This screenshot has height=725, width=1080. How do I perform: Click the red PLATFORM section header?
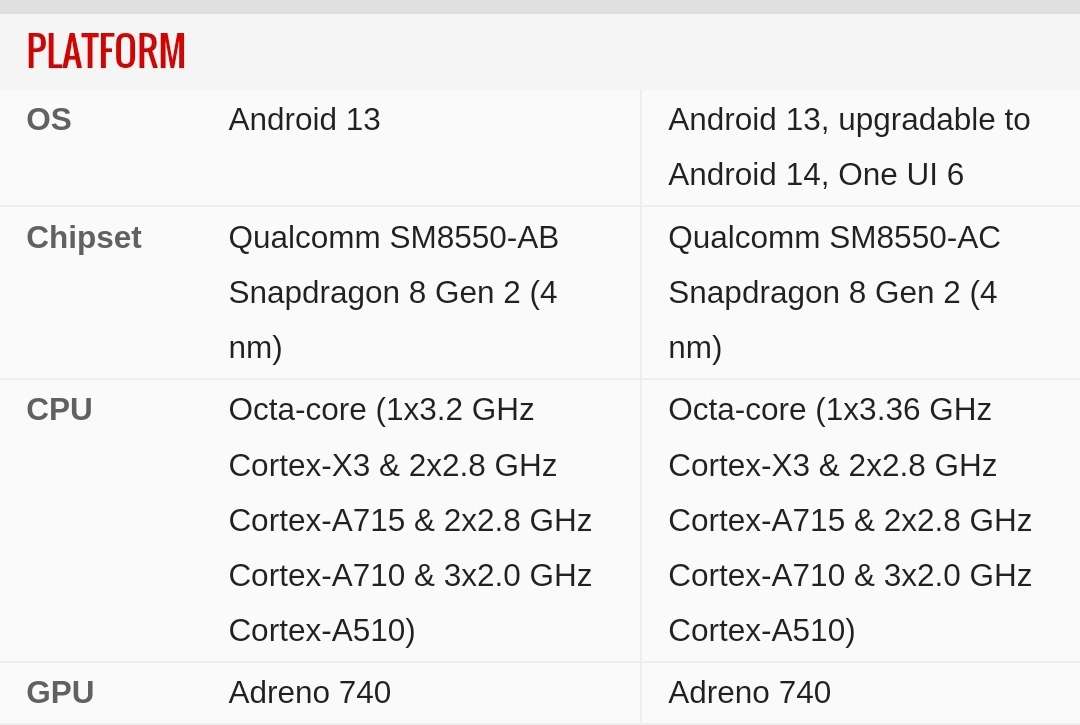pos(106,52)
